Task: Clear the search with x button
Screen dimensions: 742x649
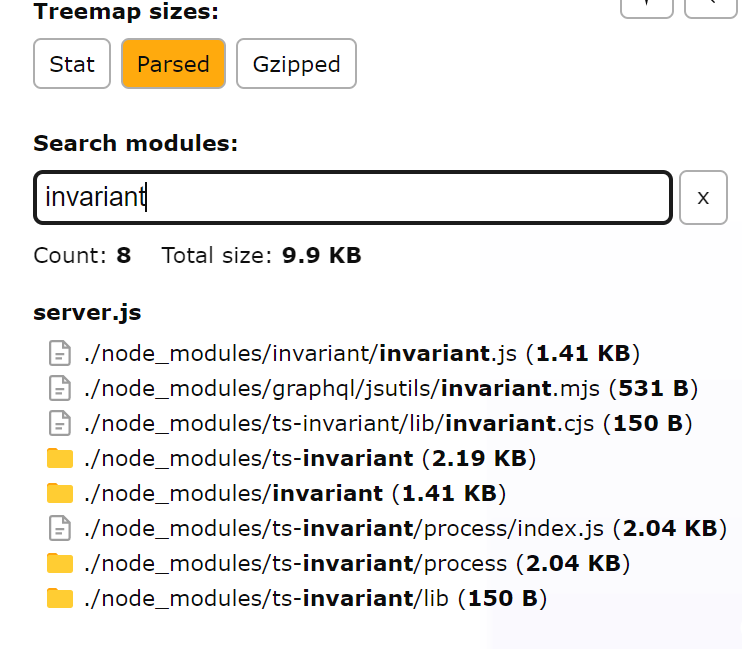Action: [703, 198]
